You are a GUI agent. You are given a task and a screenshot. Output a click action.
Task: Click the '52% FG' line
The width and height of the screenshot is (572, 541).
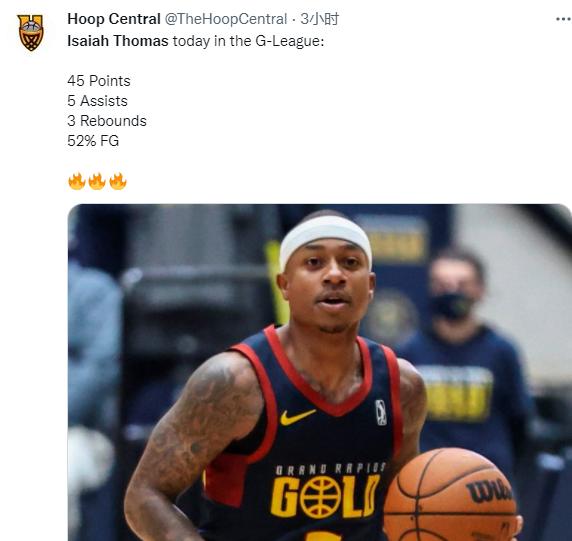(x=93, y=141)
